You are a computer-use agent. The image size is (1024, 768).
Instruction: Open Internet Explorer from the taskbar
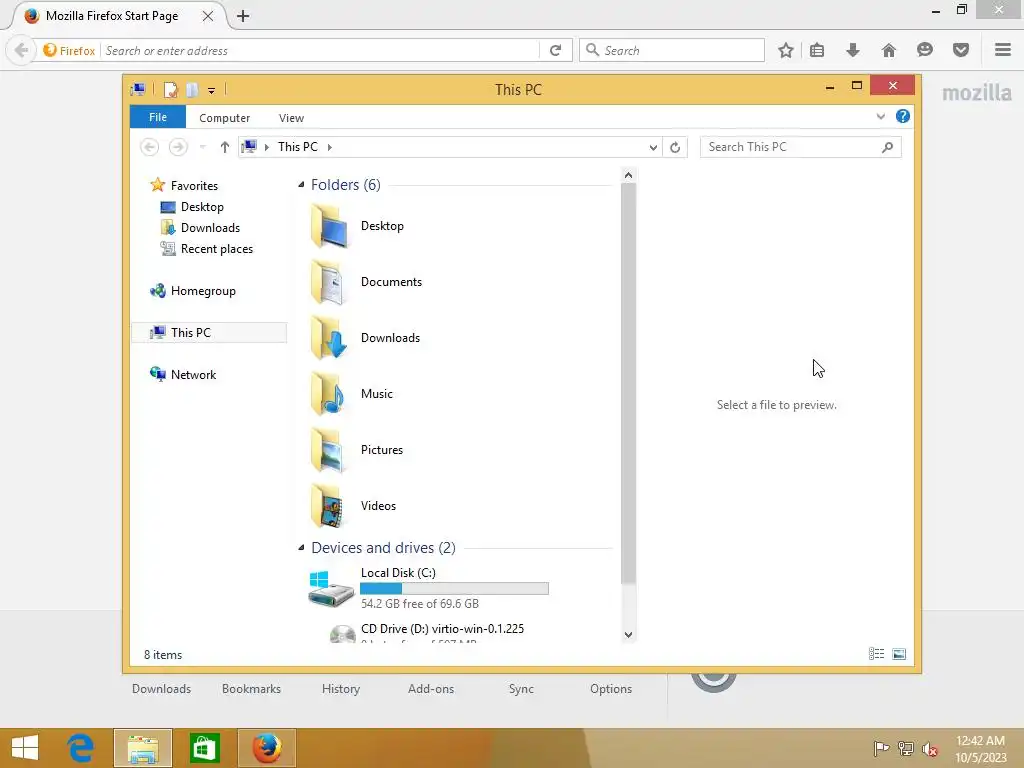pos(81,748)
